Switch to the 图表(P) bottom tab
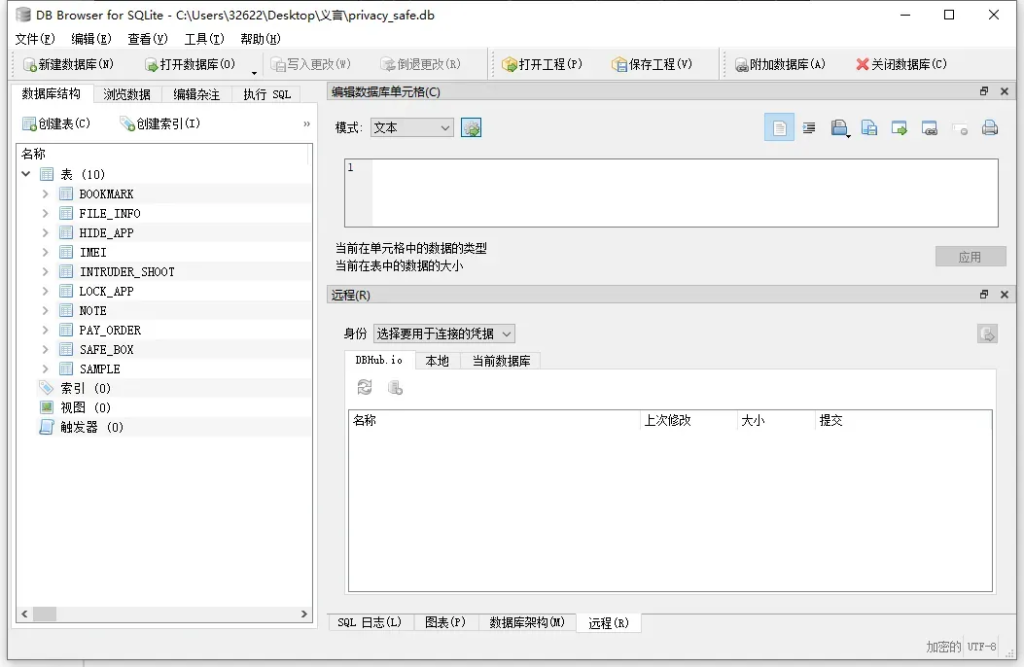 [445, 623]
